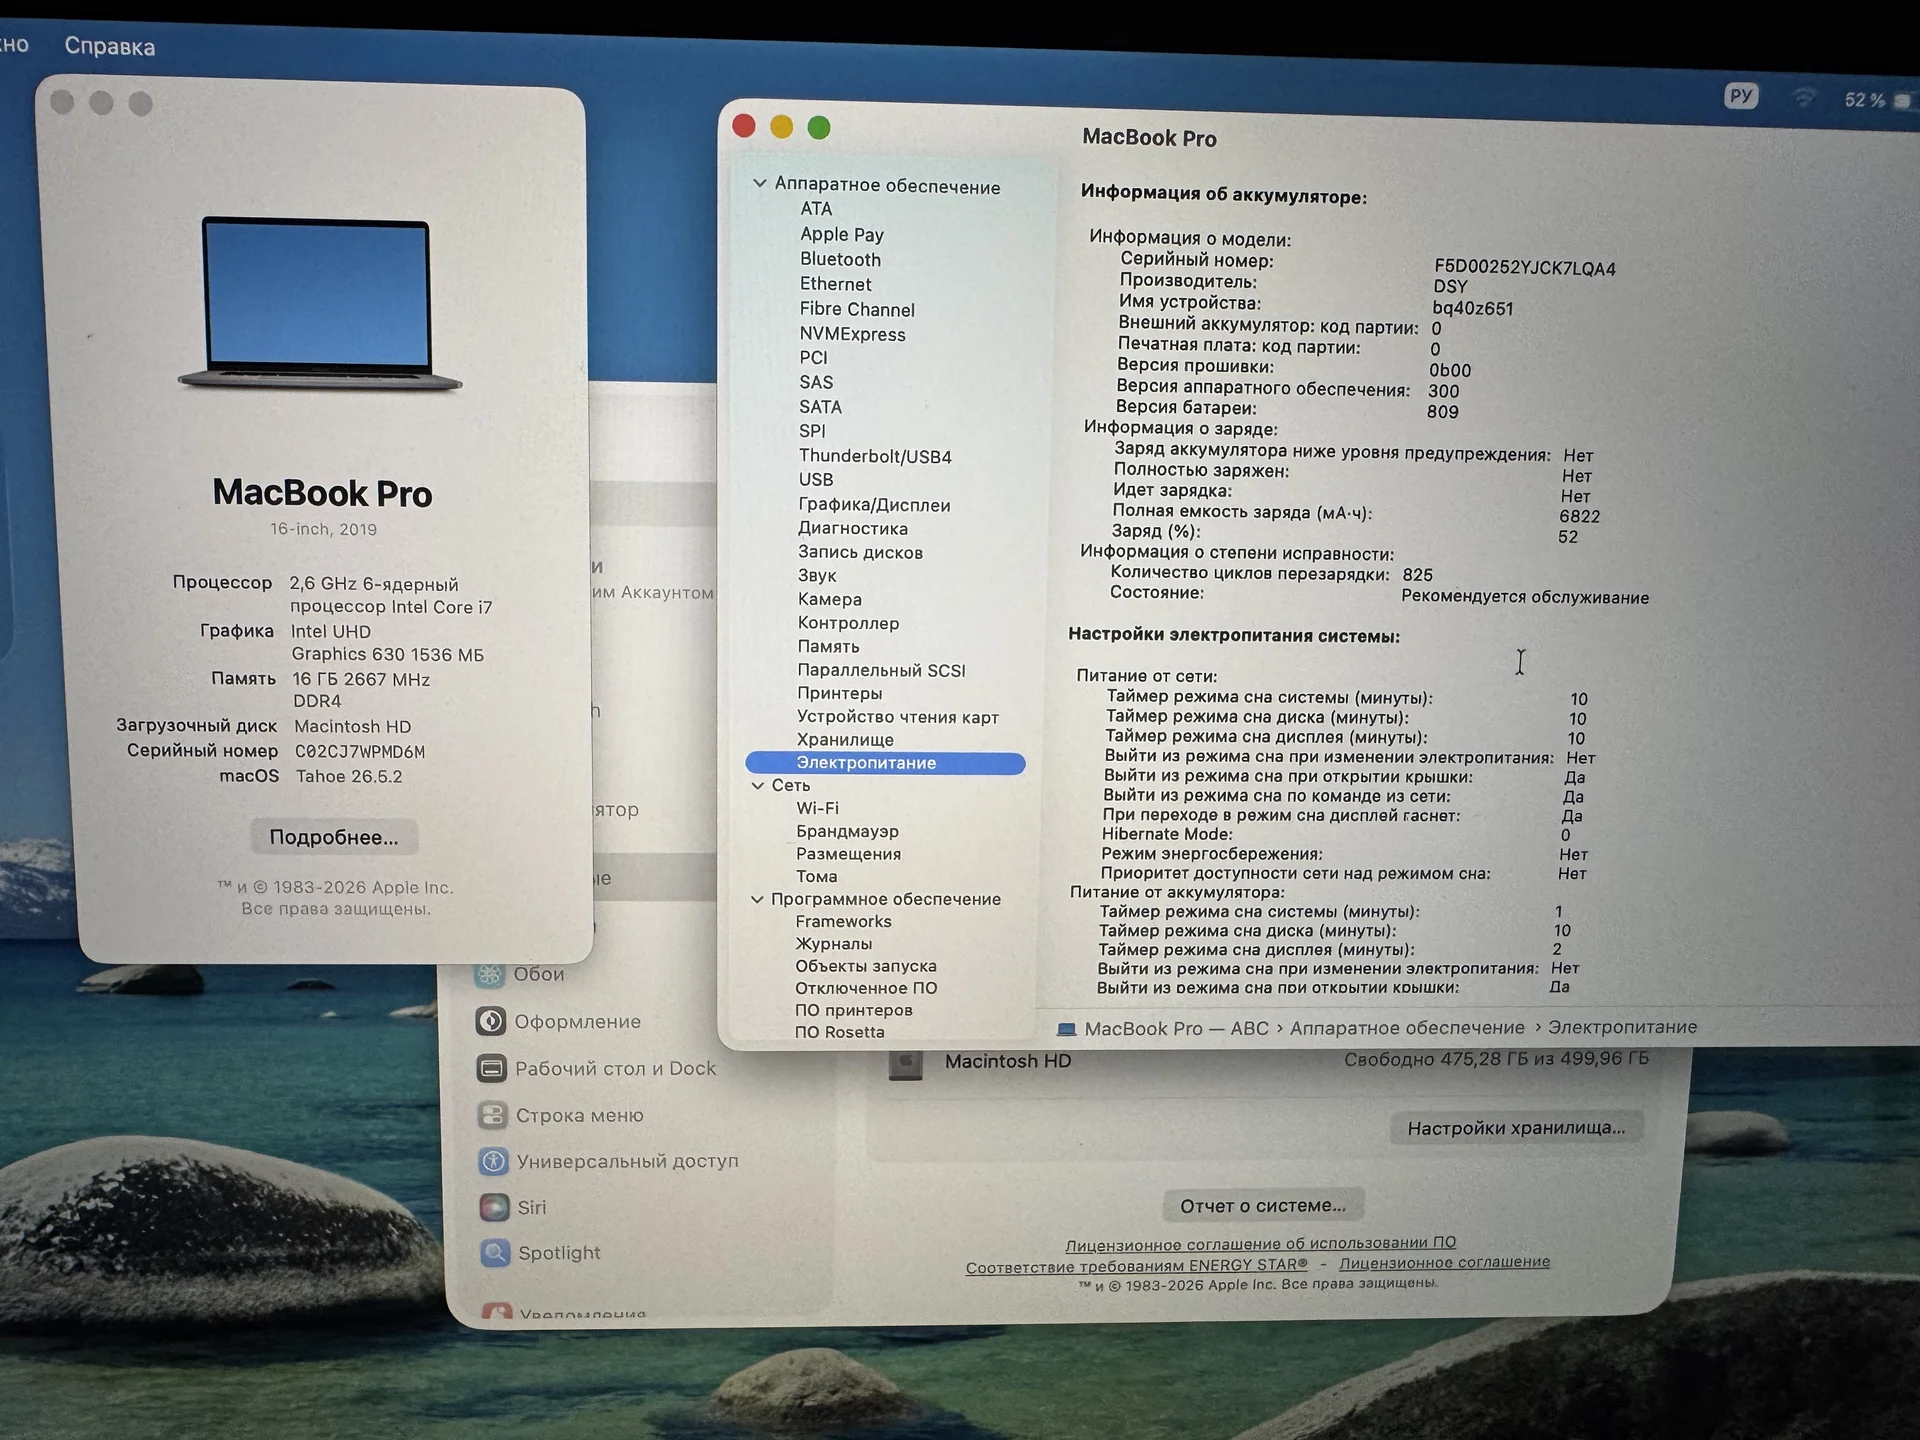The height and width of the screenshot is (1440, 1920).
Task: Select Отключенное ПО in the sidebar
Action: pos(866,988)
